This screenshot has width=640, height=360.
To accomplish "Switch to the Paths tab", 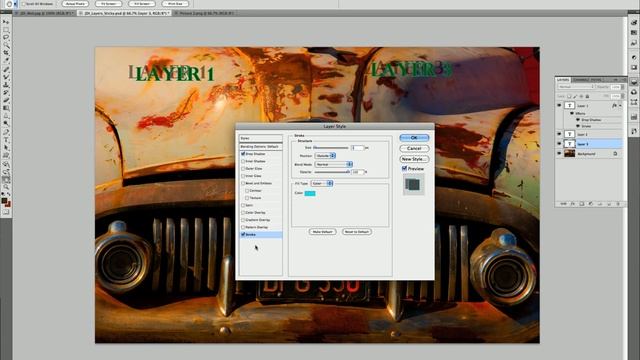I will coord(596,80).
